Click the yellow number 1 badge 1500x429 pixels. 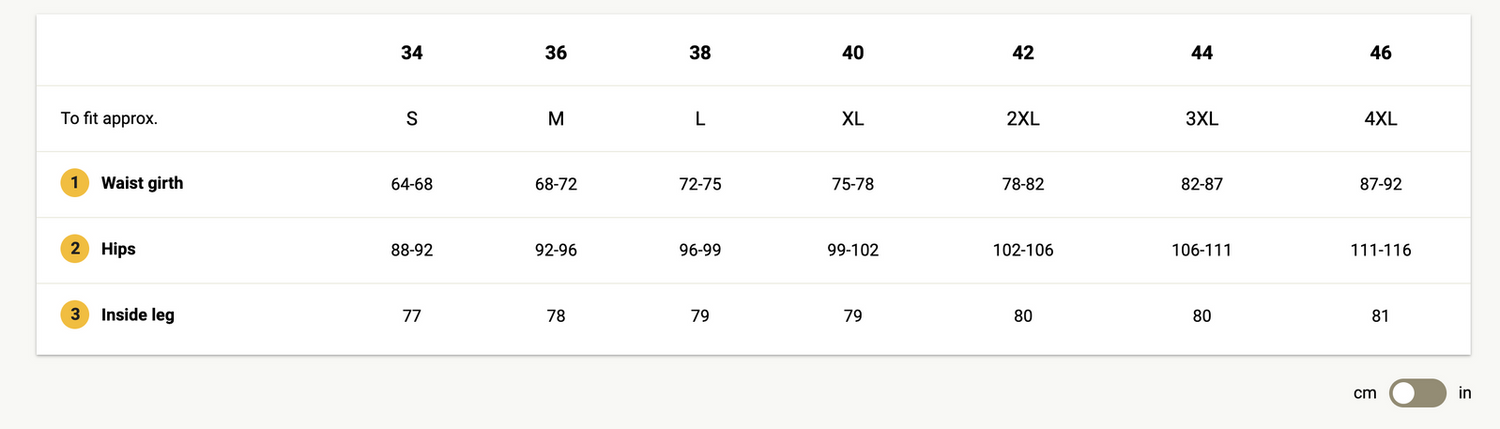click(75, 184)
